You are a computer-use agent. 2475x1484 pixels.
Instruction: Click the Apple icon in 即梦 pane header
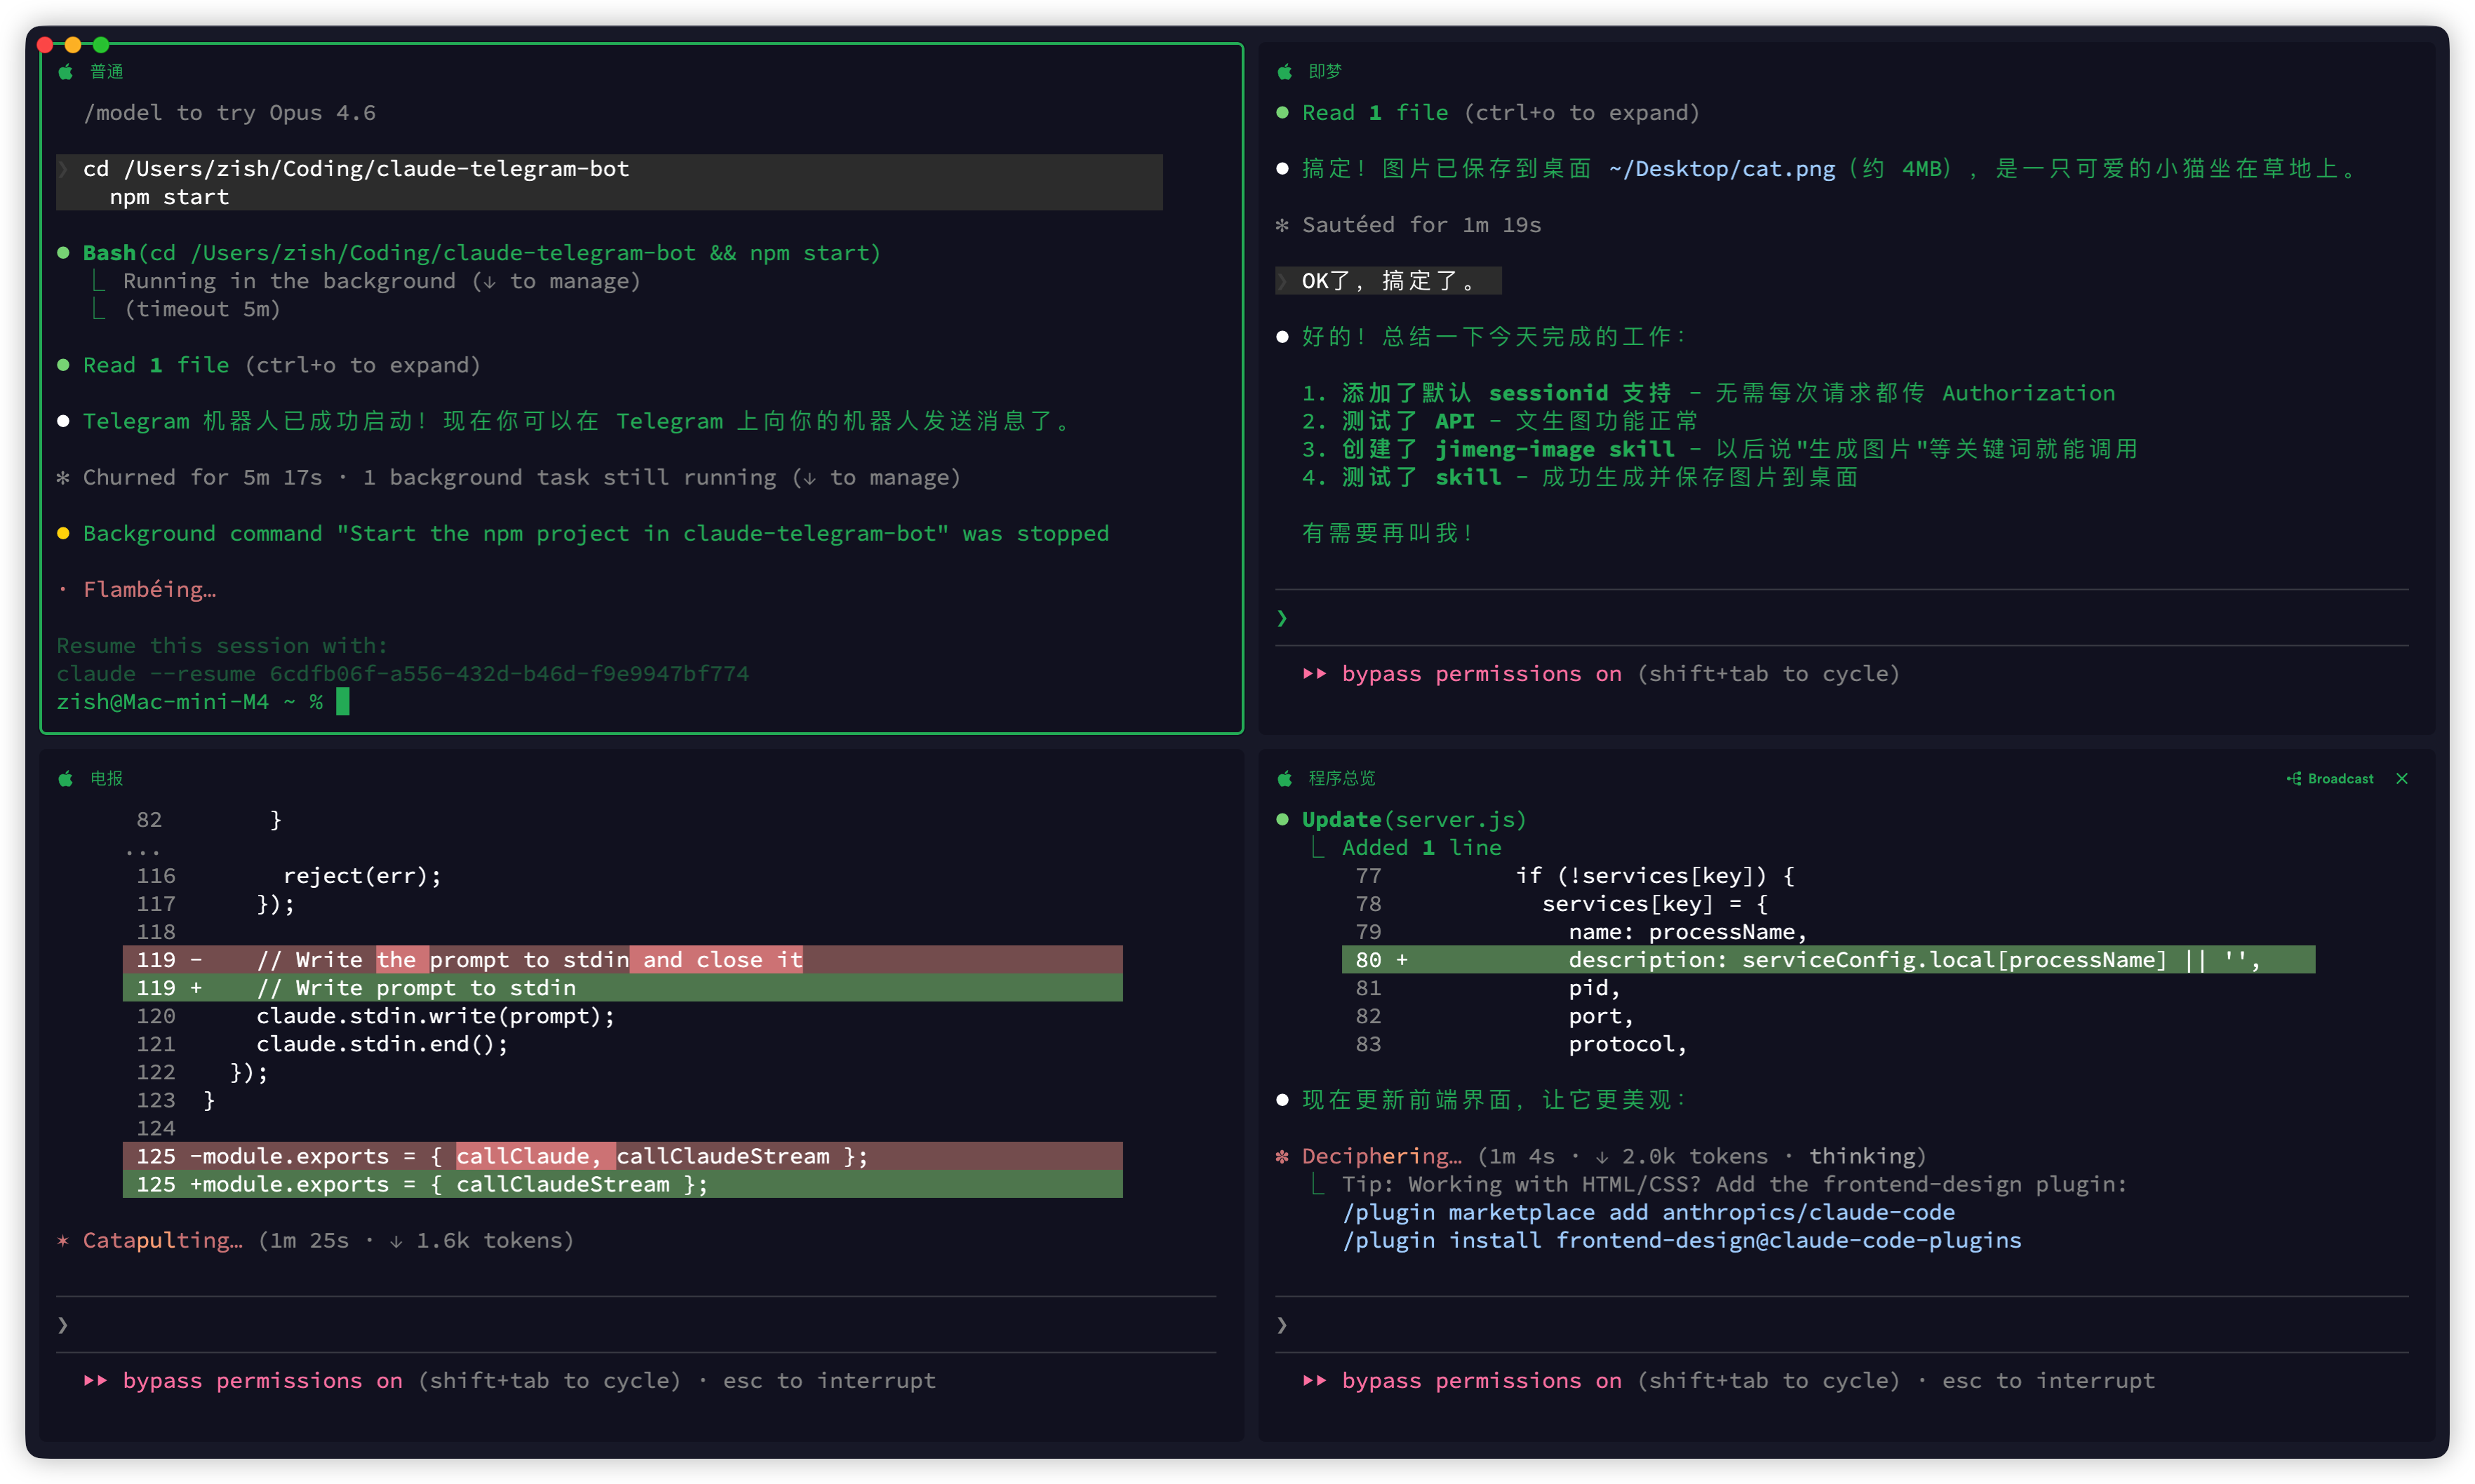click(1285, 72)
